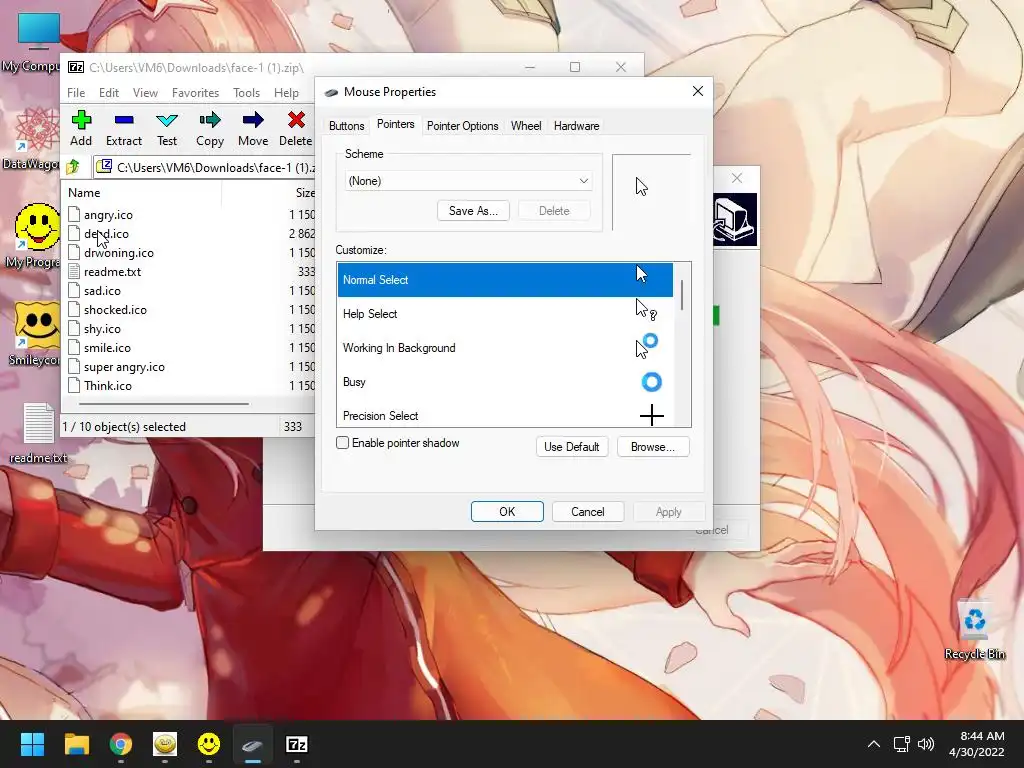The image size is (1024, 768).
Task: Open network status in system tray
Action: [x=902, y=744]
